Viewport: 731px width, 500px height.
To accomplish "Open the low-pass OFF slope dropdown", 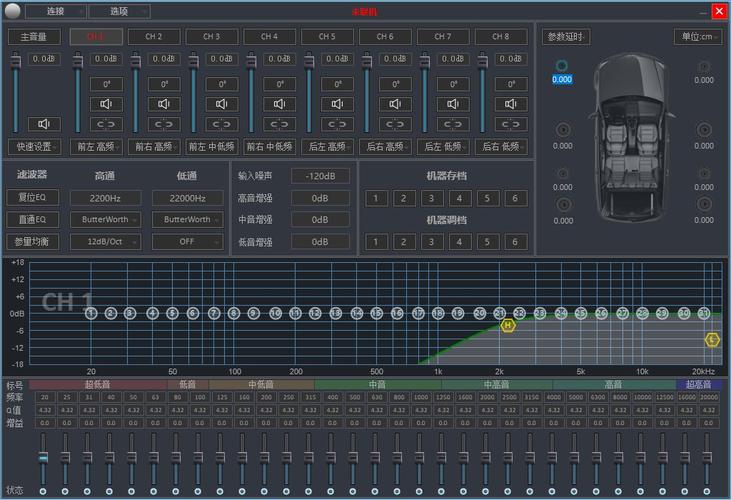I will pos(187,242).
